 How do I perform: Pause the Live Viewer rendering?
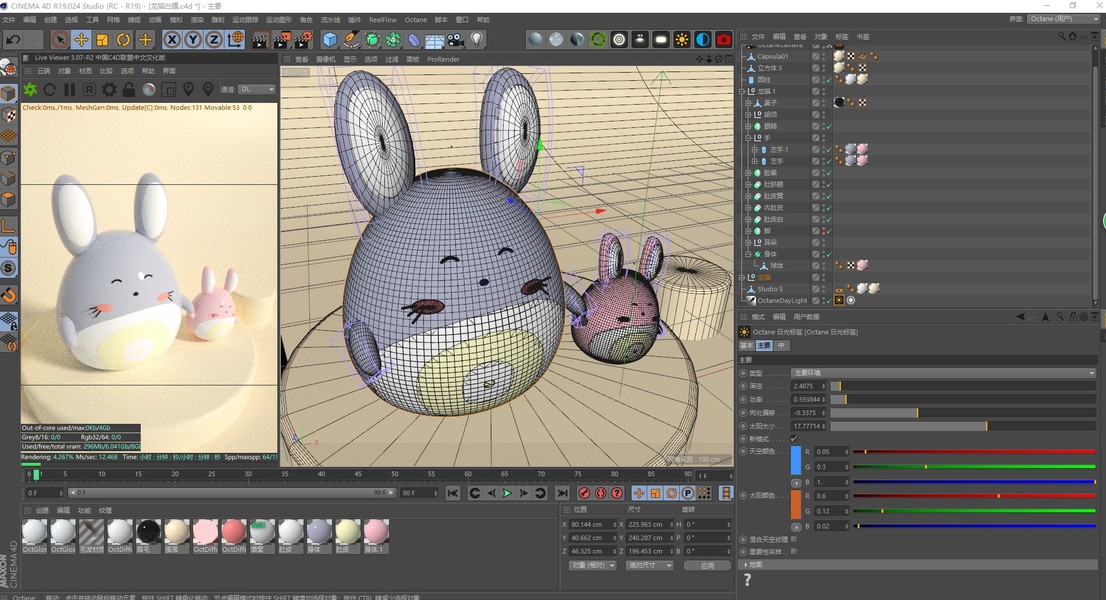69,90
